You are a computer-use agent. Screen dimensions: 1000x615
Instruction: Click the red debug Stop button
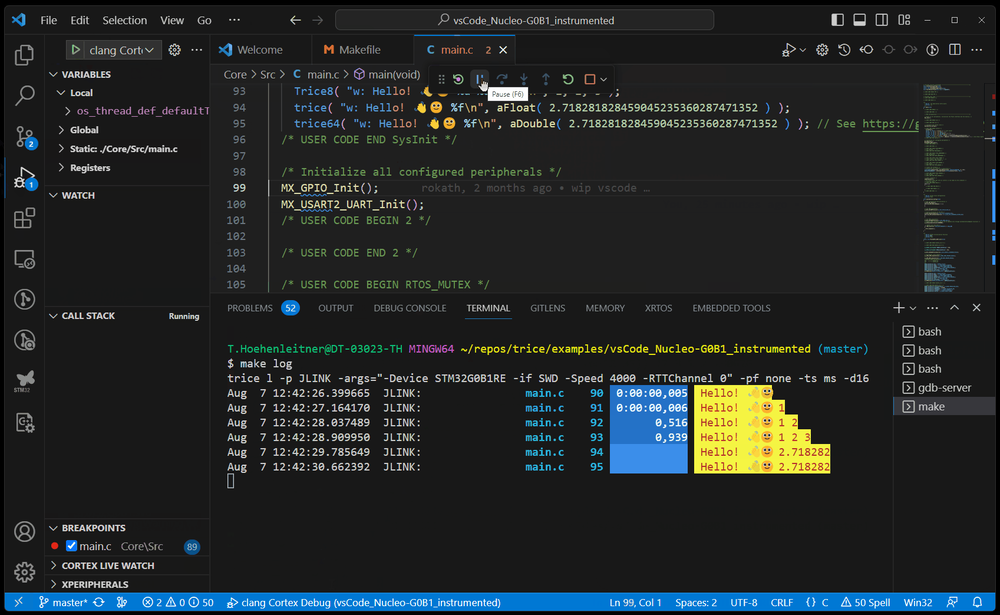(x=590, y=79)
